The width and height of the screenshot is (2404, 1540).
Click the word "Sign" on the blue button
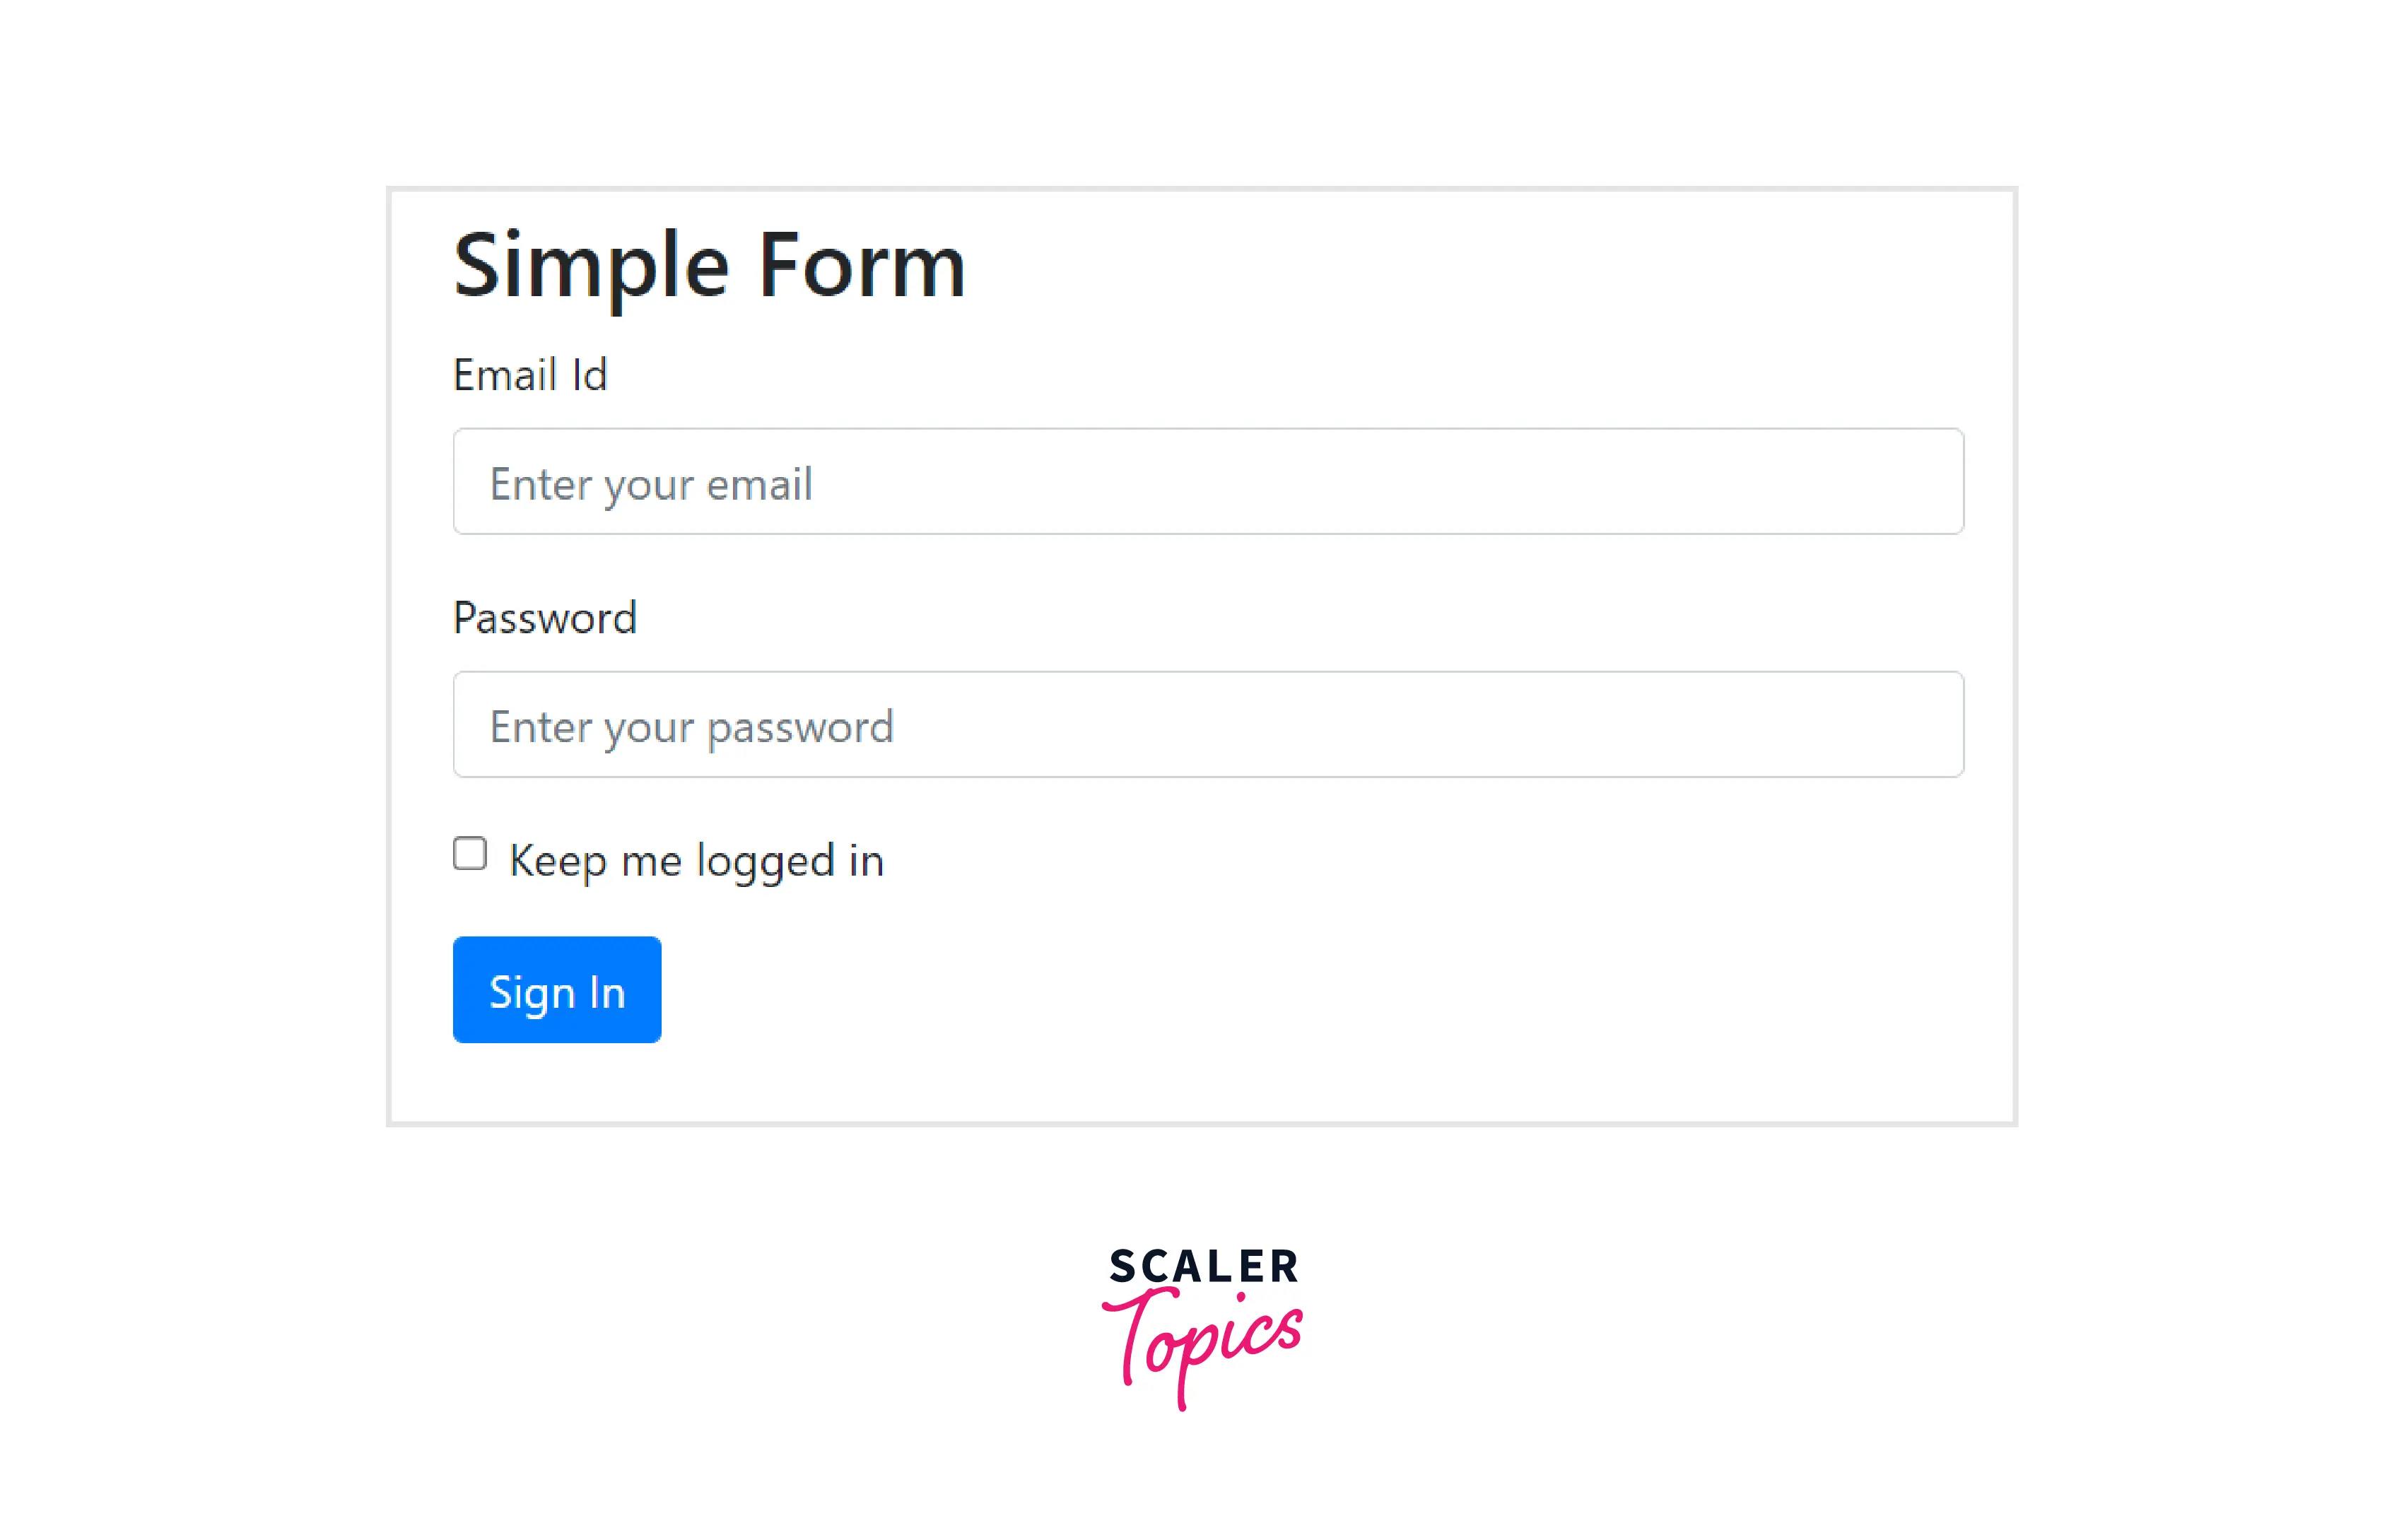click(531, 993)
